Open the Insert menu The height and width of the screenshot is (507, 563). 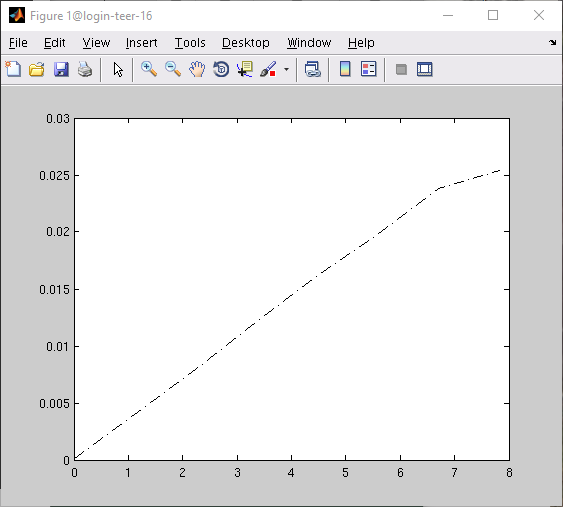(141, 43)
